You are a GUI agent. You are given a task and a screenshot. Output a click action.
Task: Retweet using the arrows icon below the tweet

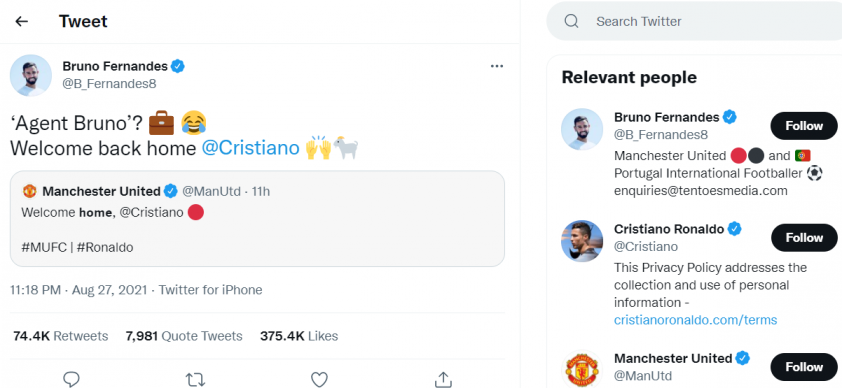coord(195,379)
